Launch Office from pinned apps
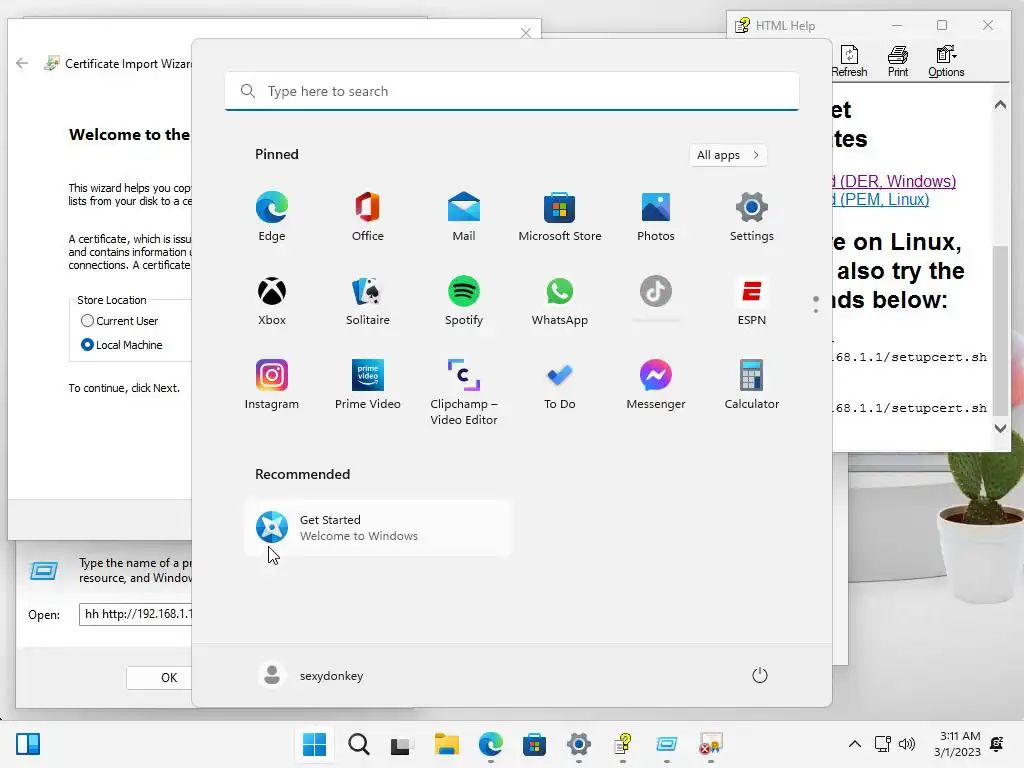 coord(368,216)
